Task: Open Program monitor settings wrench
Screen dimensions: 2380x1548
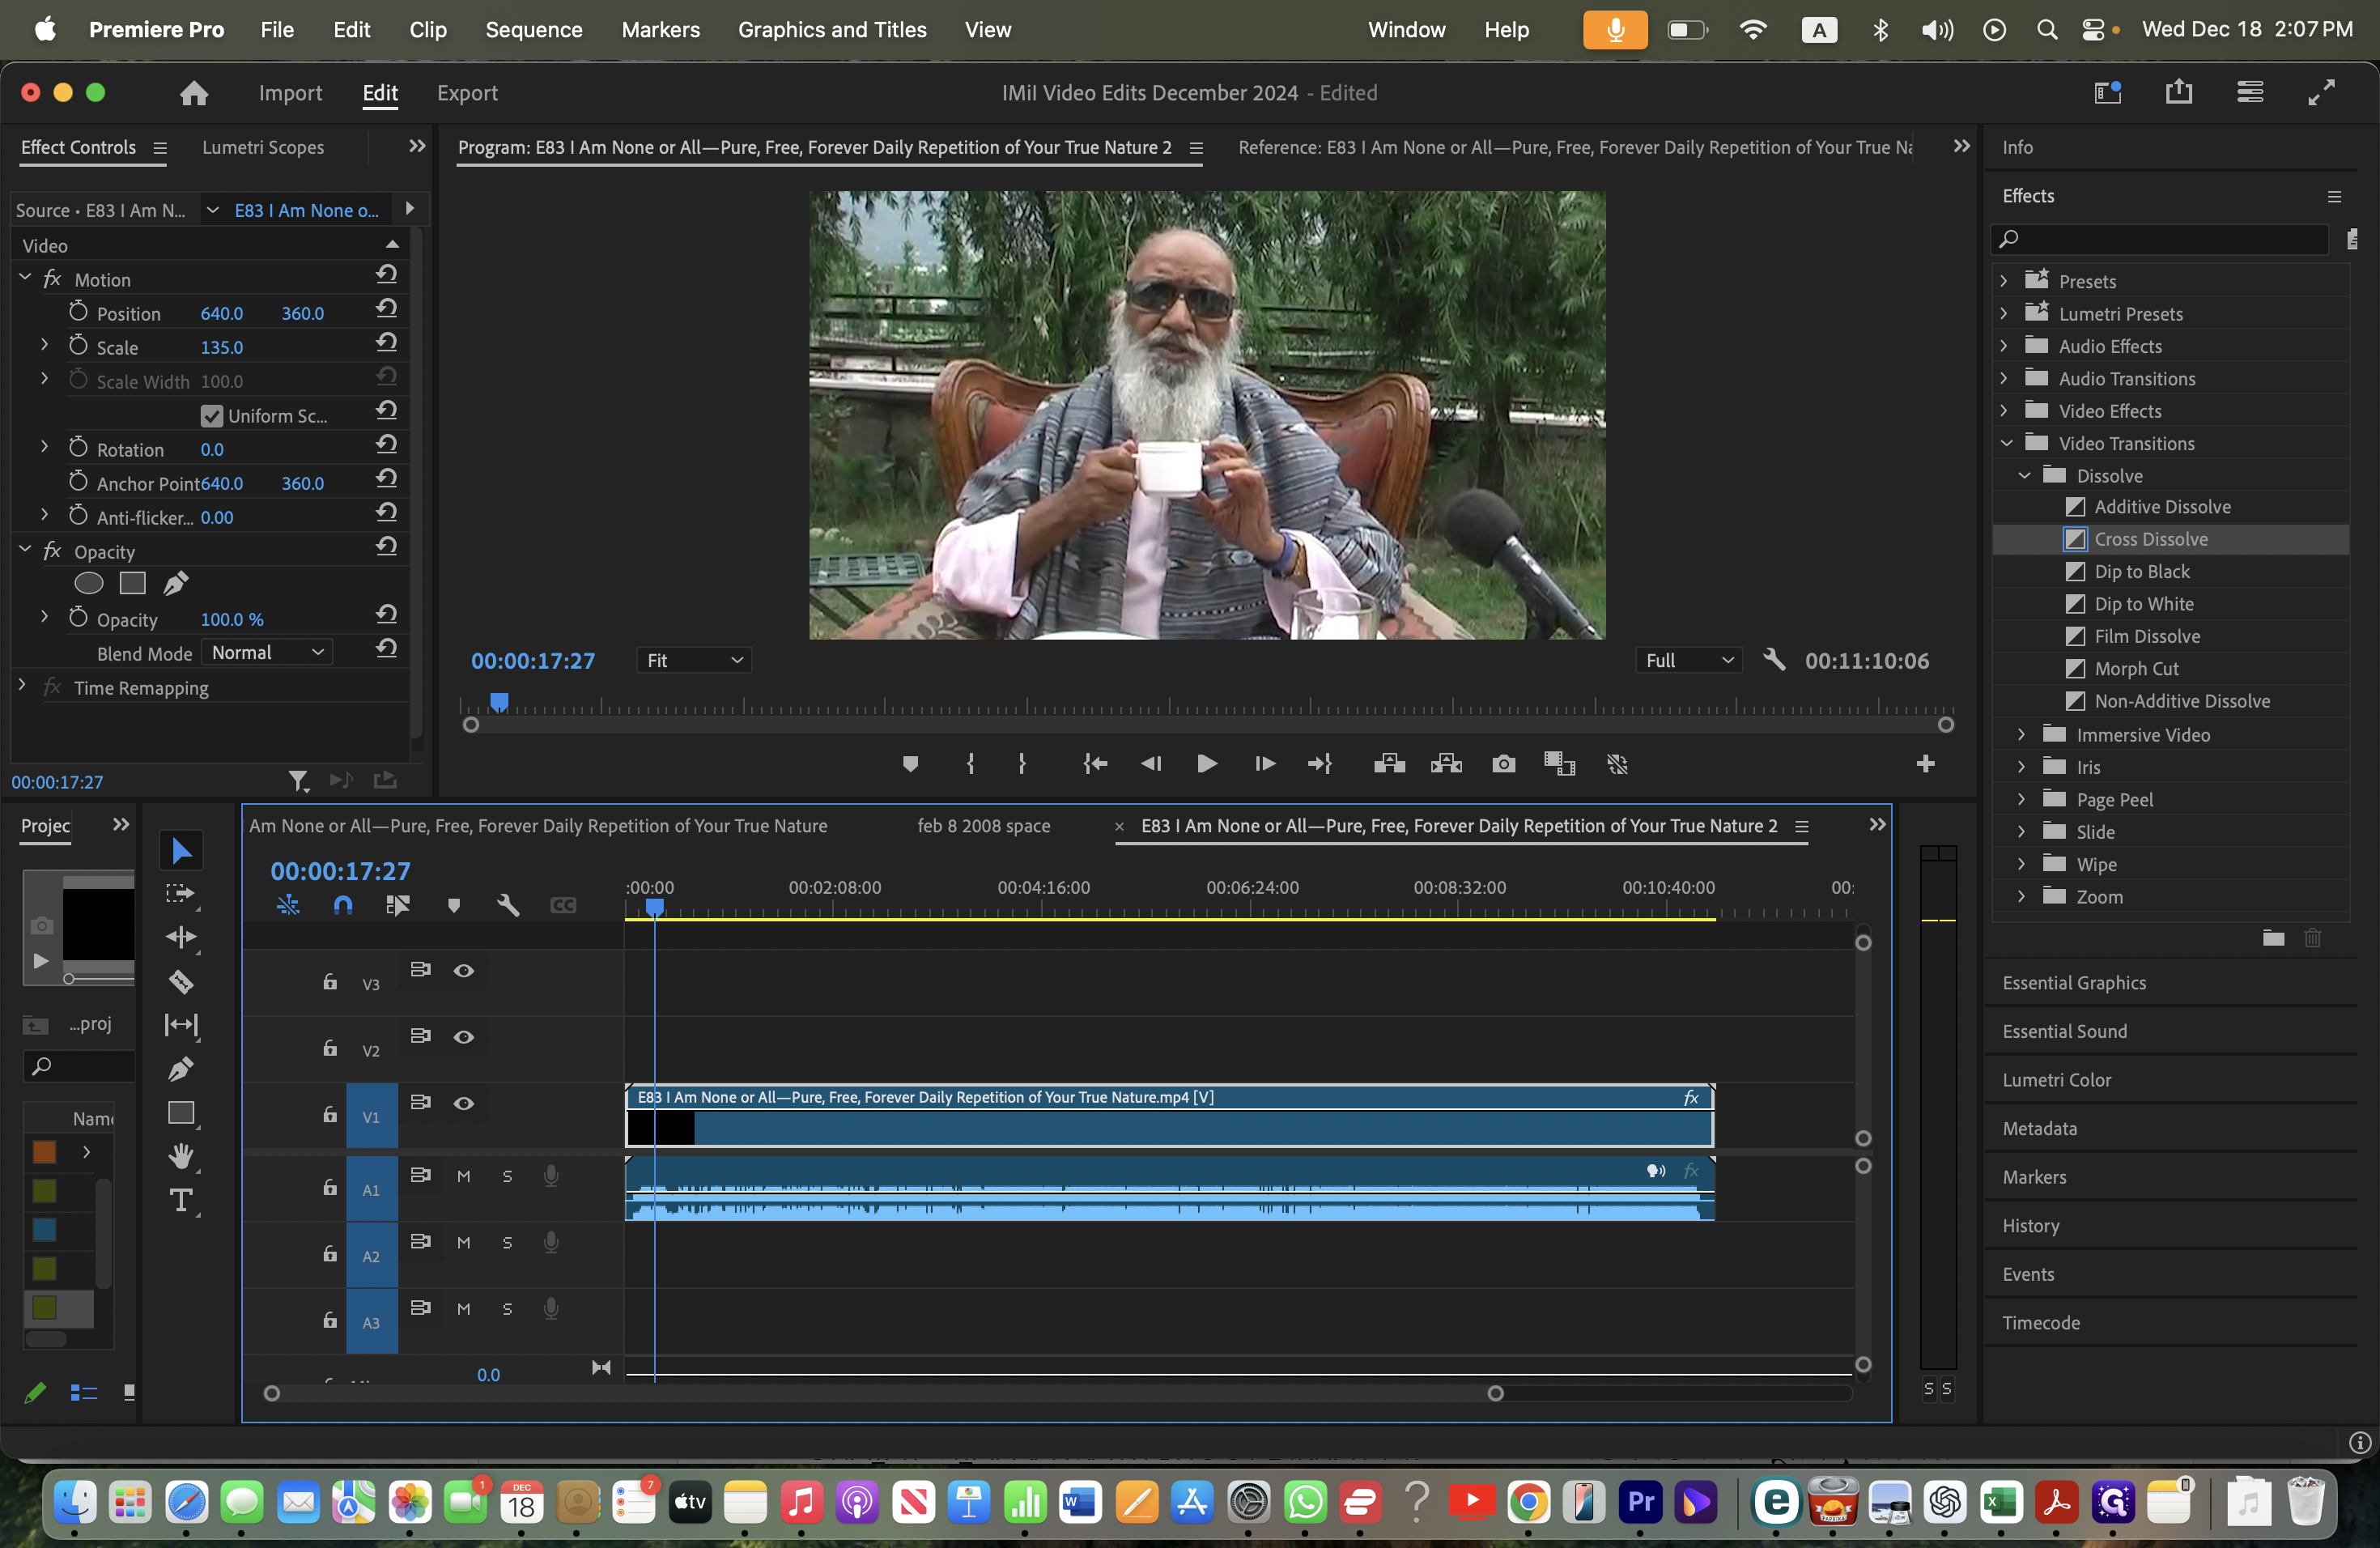Action: point(1774,660)
